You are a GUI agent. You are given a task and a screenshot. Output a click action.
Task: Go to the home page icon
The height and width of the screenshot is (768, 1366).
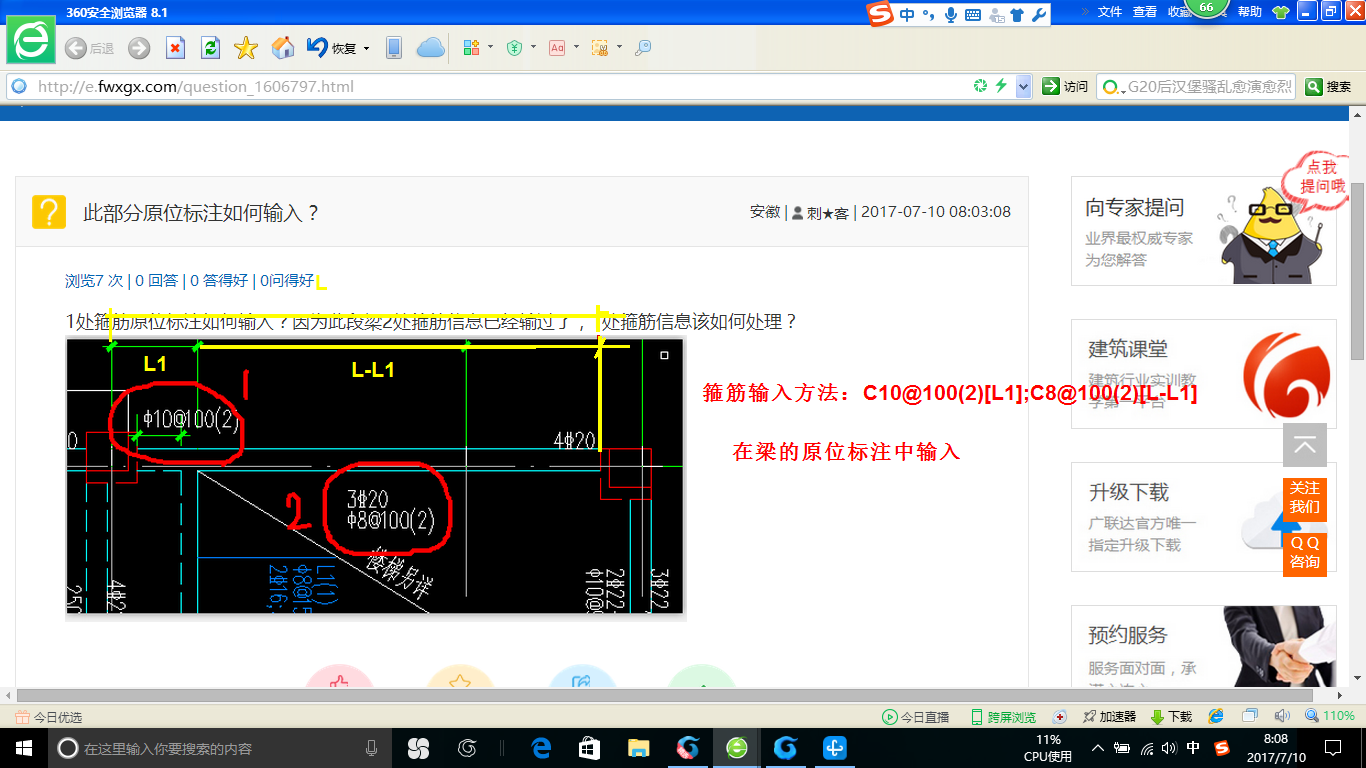click(283, 48)
